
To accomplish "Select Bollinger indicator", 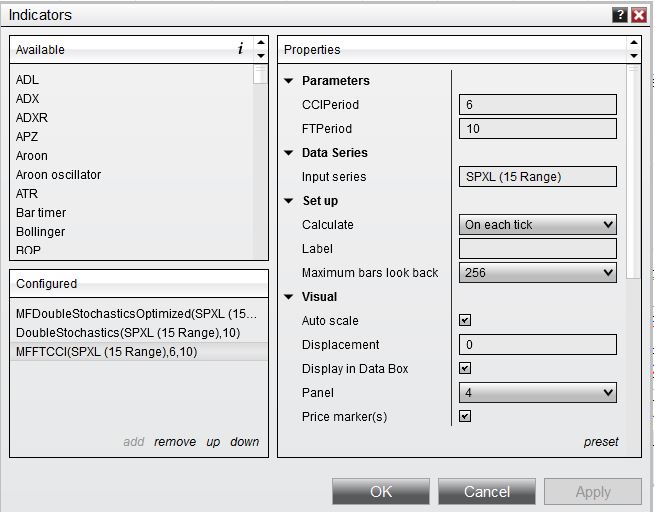I will coord(40,232).
